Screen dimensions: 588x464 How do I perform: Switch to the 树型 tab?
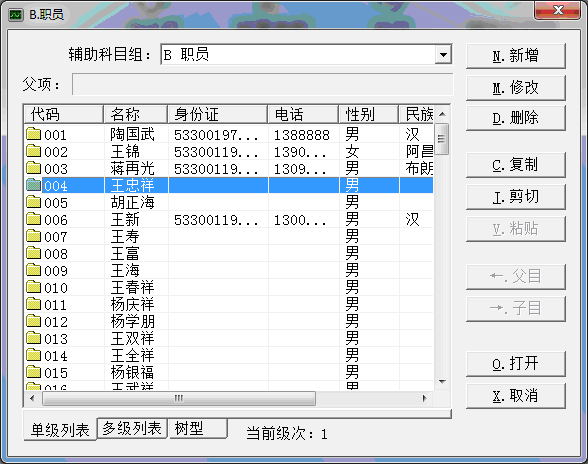tap(197, 428)
